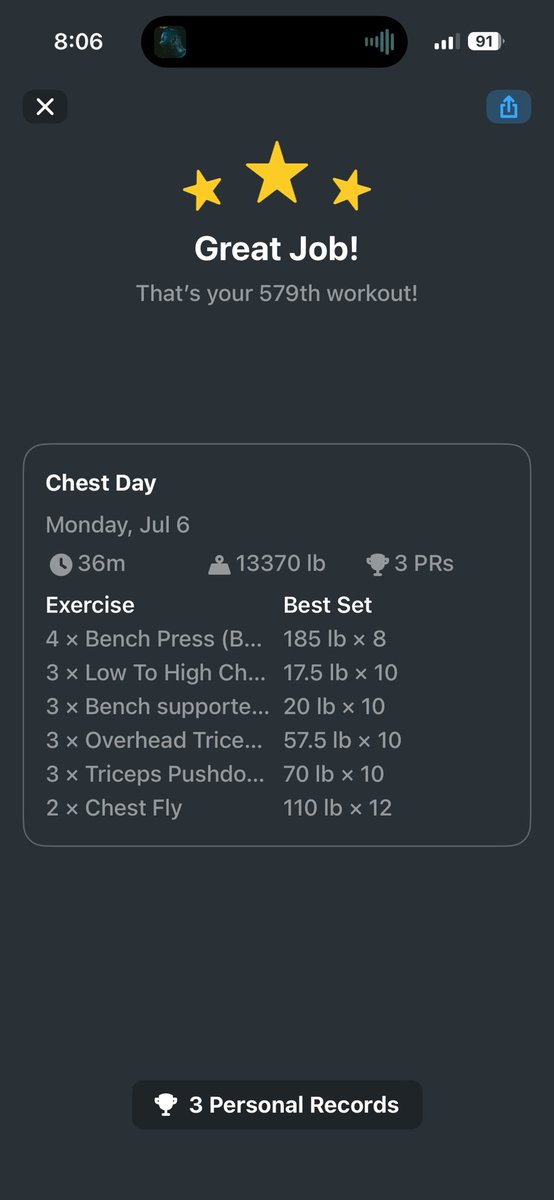Screen dimensions: 554x1200
Task: Tap the Dynamic Island audio waveform
Action: click(379, 42)
